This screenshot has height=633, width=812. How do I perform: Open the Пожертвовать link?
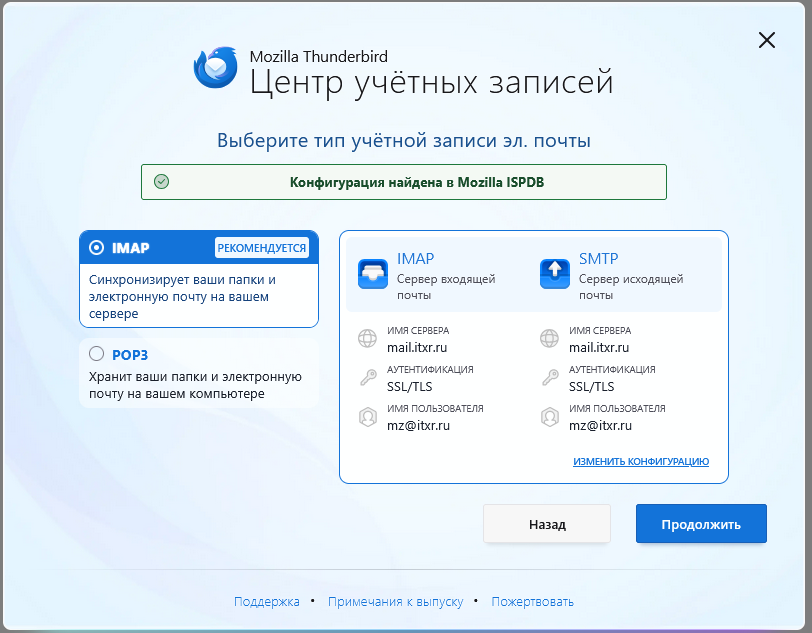tap(532, 602)
